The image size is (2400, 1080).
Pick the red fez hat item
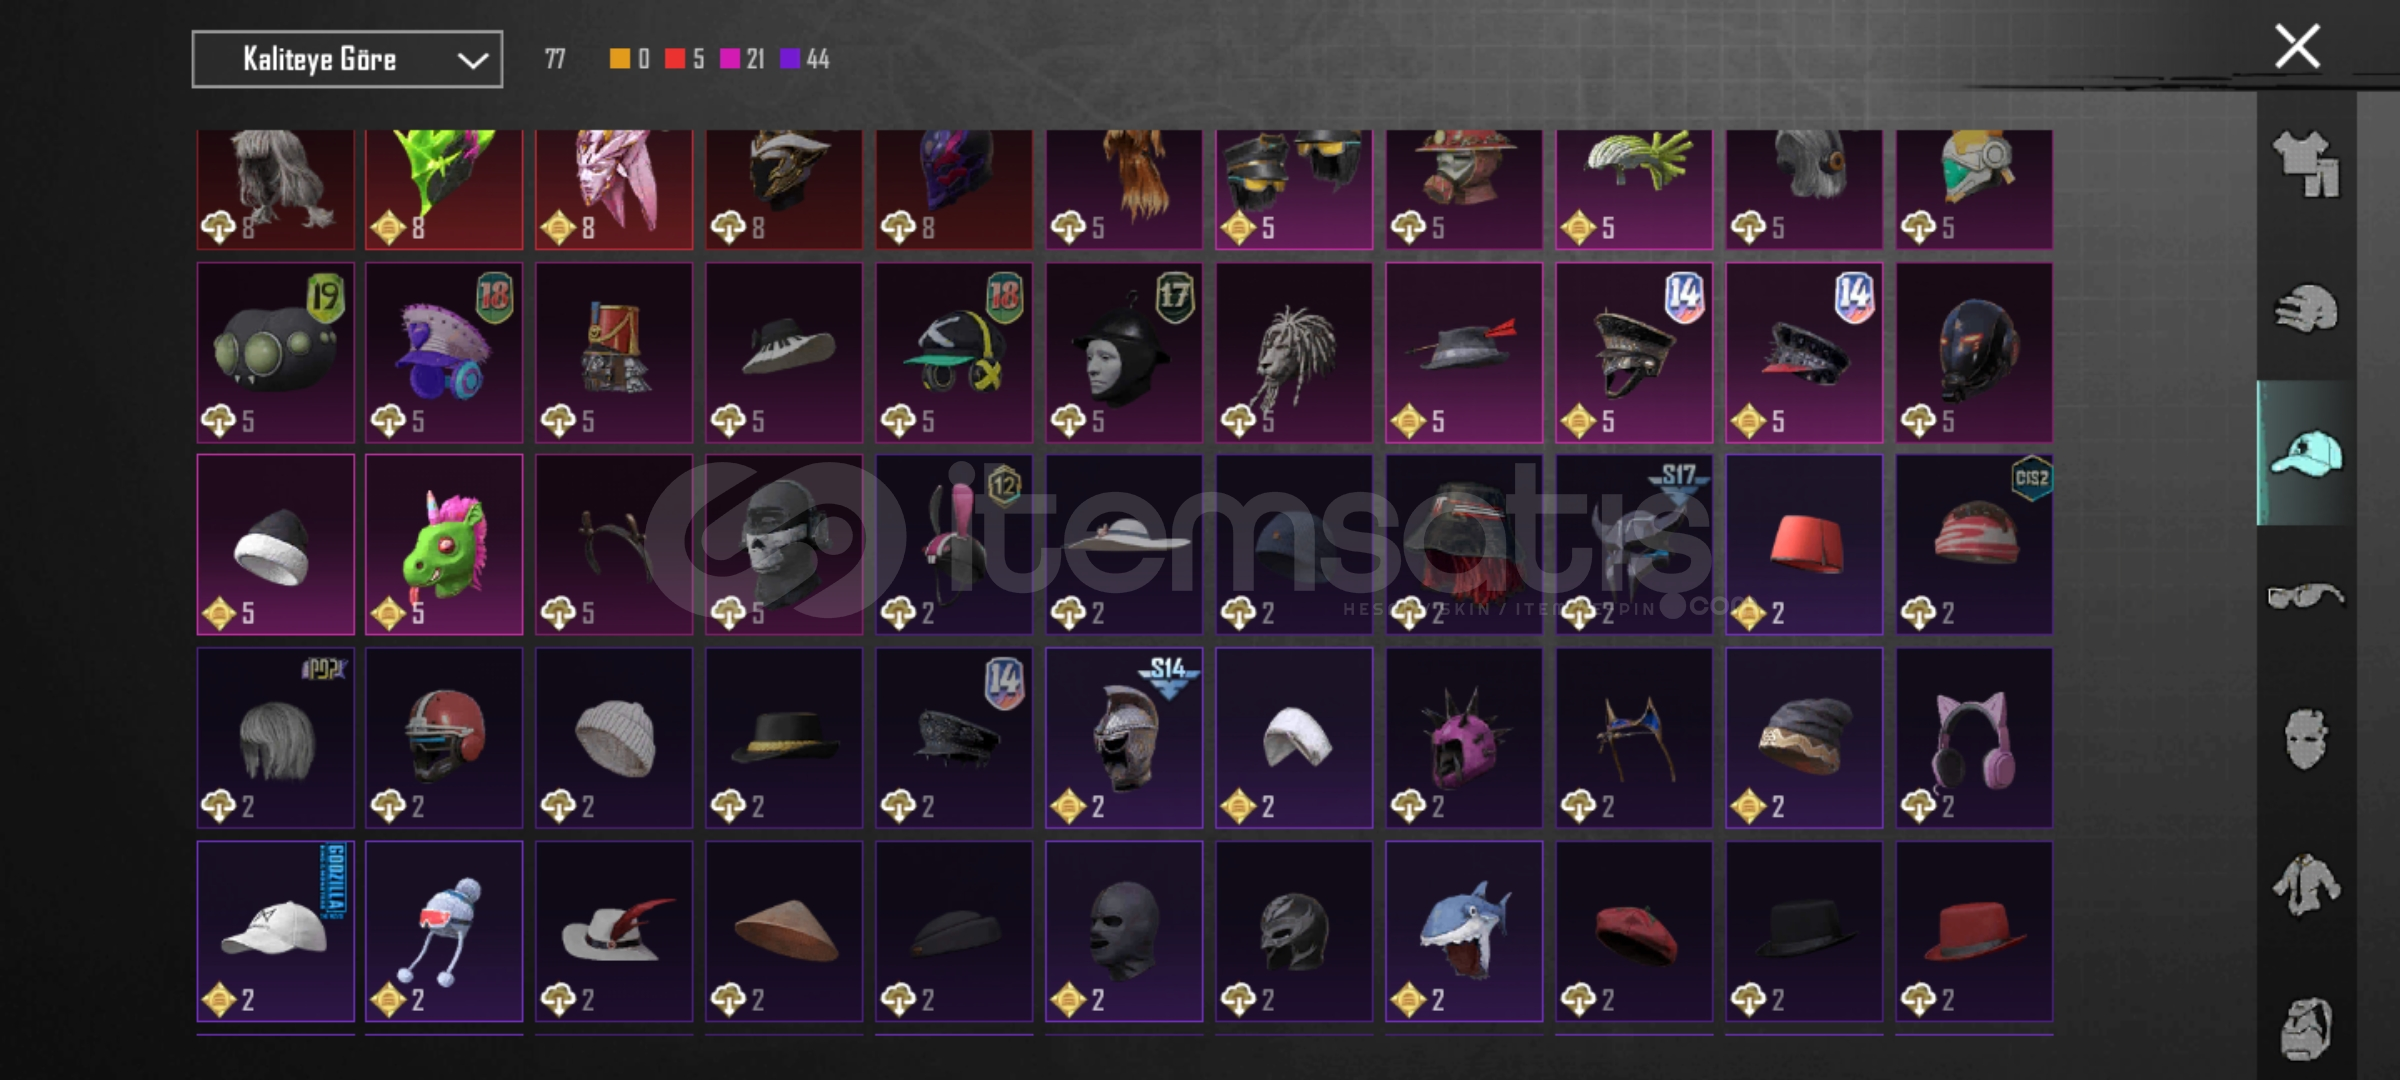[x=1804, y=545]
